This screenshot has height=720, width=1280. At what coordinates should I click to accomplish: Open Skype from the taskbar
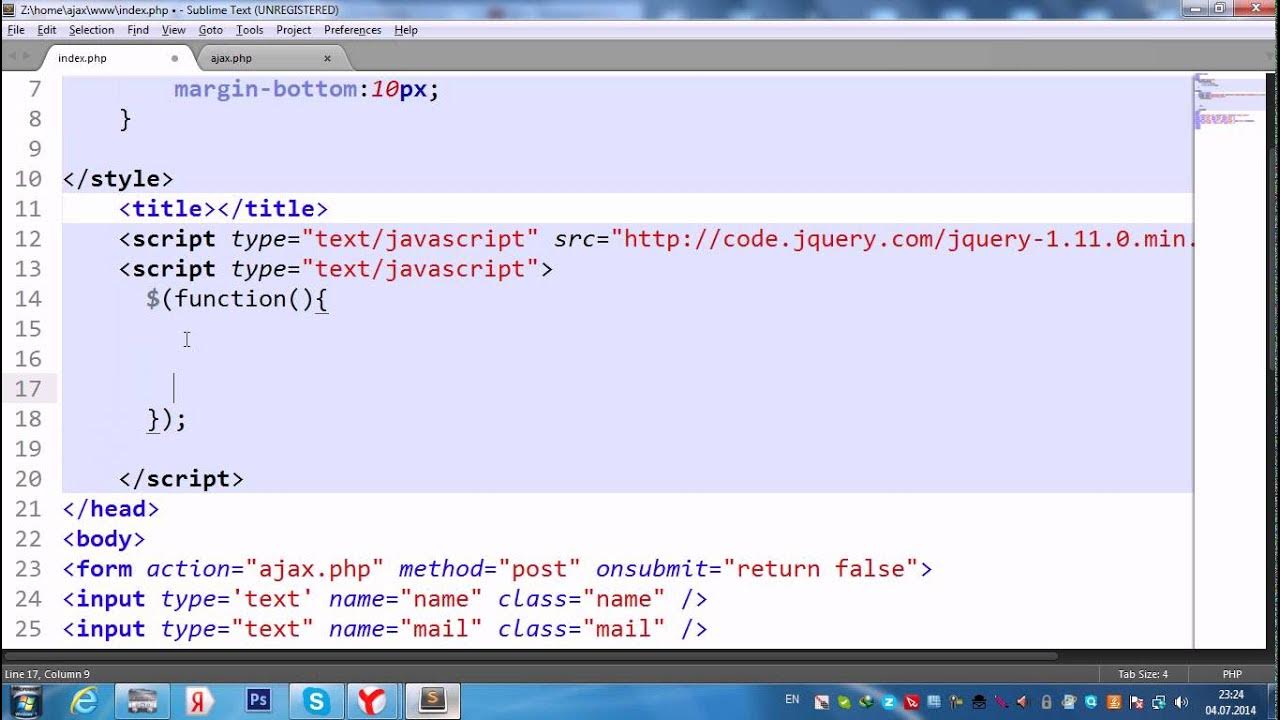click(x=315, y=701)
